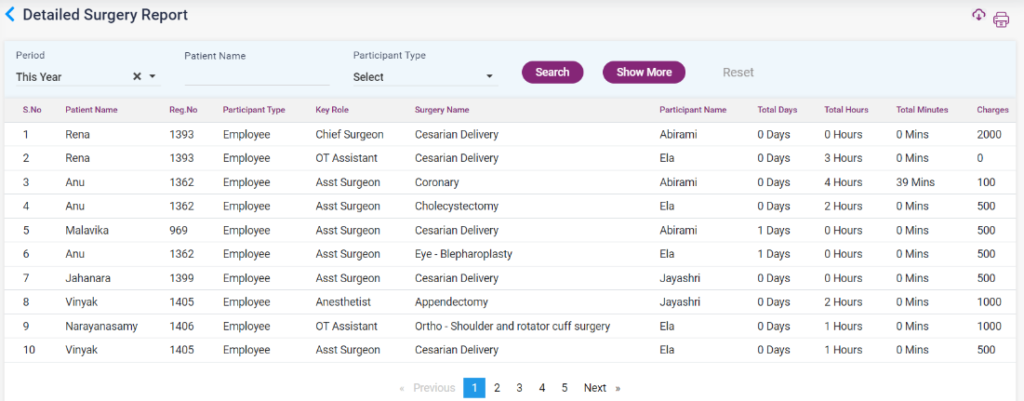Open page 4 of the report
This screenshot has height=401, width=1024.
pos(542,388)
